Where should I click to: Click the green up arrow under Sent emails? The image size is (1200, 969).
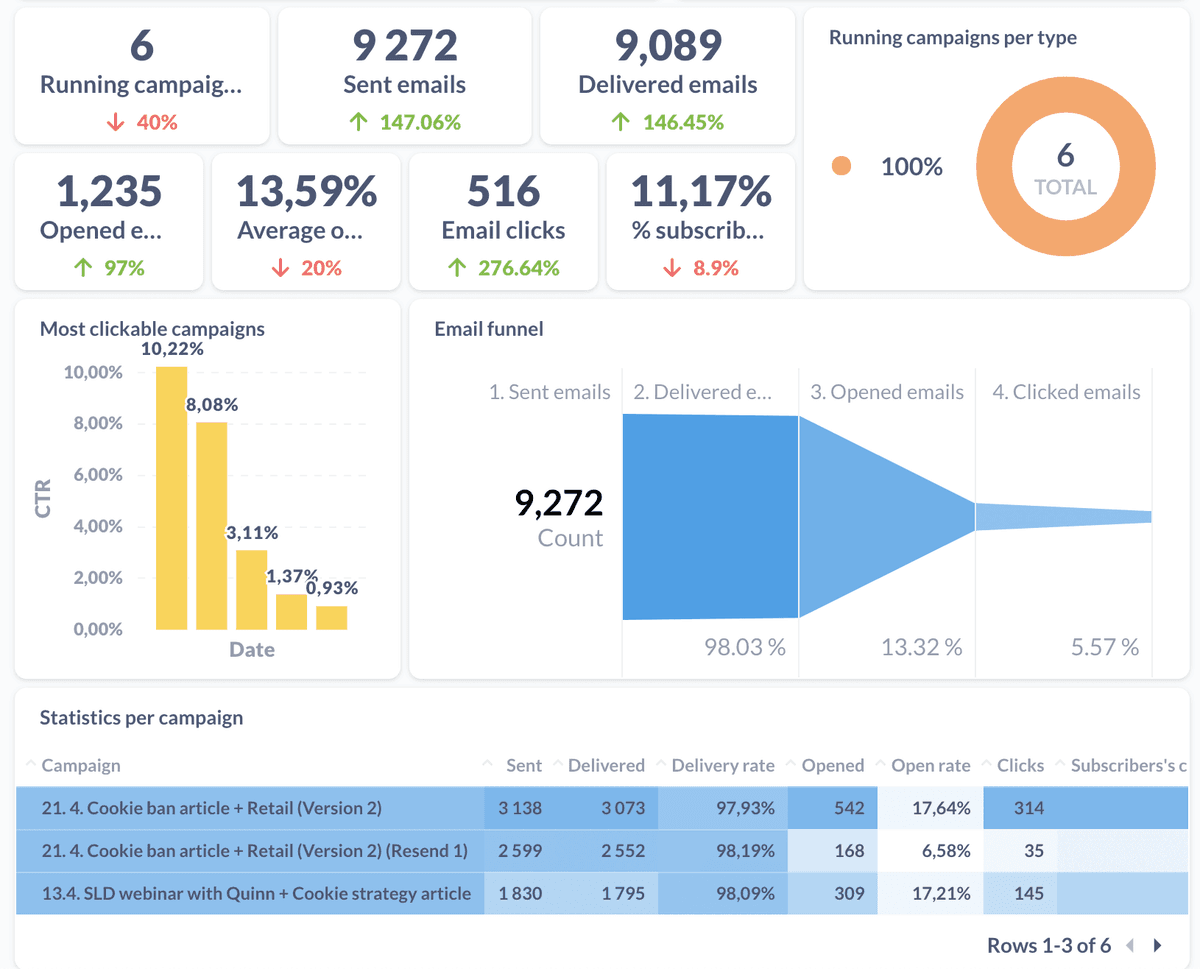tap(358, 123)
